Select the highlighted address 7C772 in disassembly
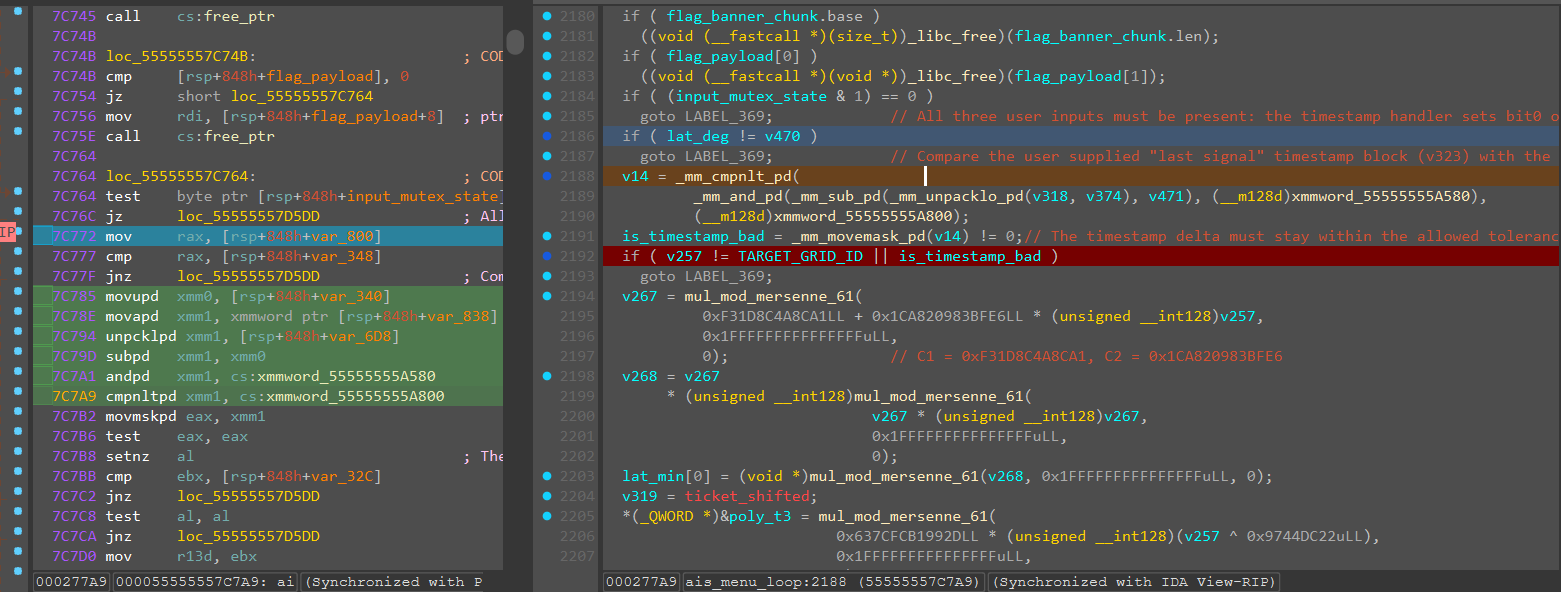The height and width of the screenshot is (592, 1561). coord(72,237)
